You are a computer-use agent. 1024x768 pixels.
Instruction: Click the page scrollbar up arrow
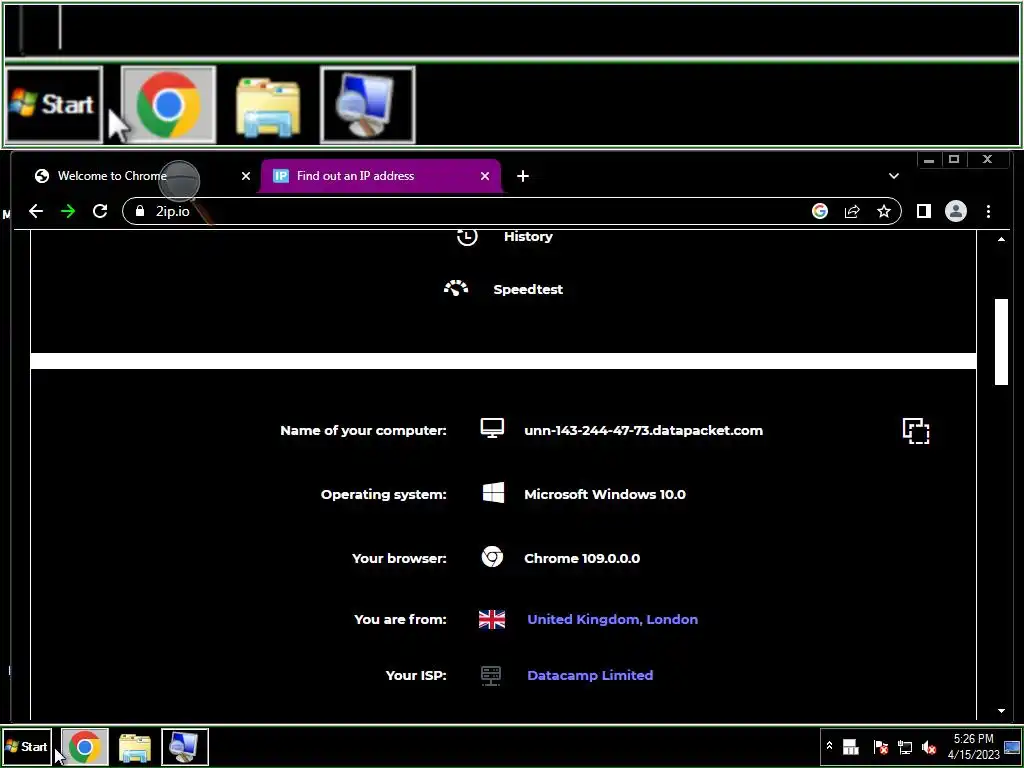pyautogui.click(x=1001, y=239)
